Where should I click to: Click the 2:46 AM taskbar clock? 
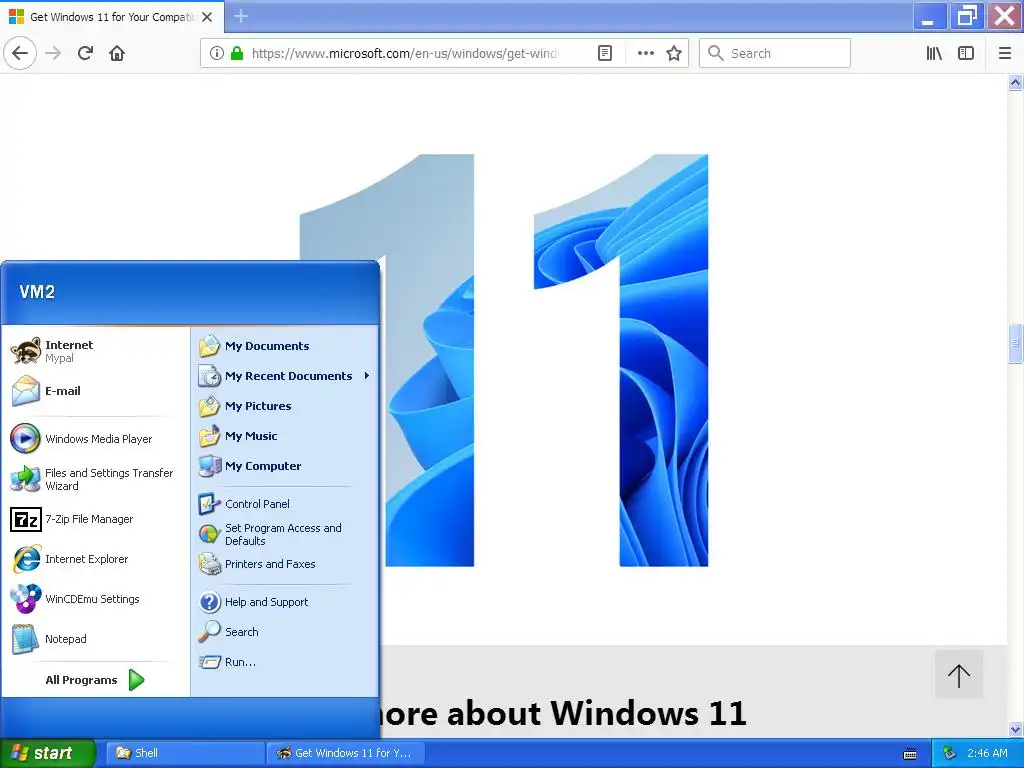coord(987,753)
